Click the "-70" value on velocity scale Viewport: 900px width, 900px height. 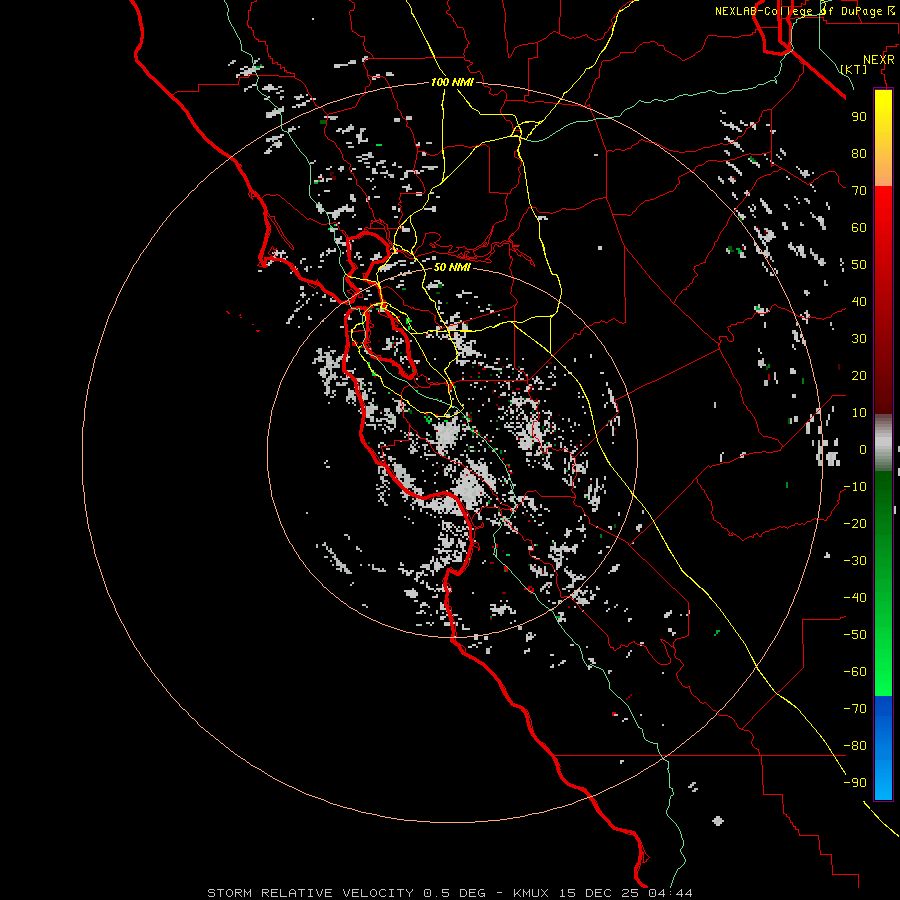click(x=855, y=709)
